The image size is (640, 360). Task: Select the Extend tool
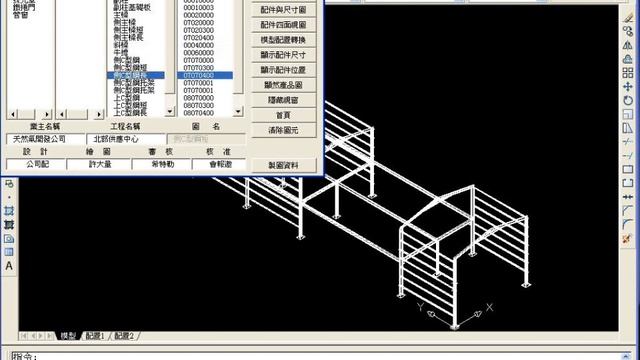[628, 156]
